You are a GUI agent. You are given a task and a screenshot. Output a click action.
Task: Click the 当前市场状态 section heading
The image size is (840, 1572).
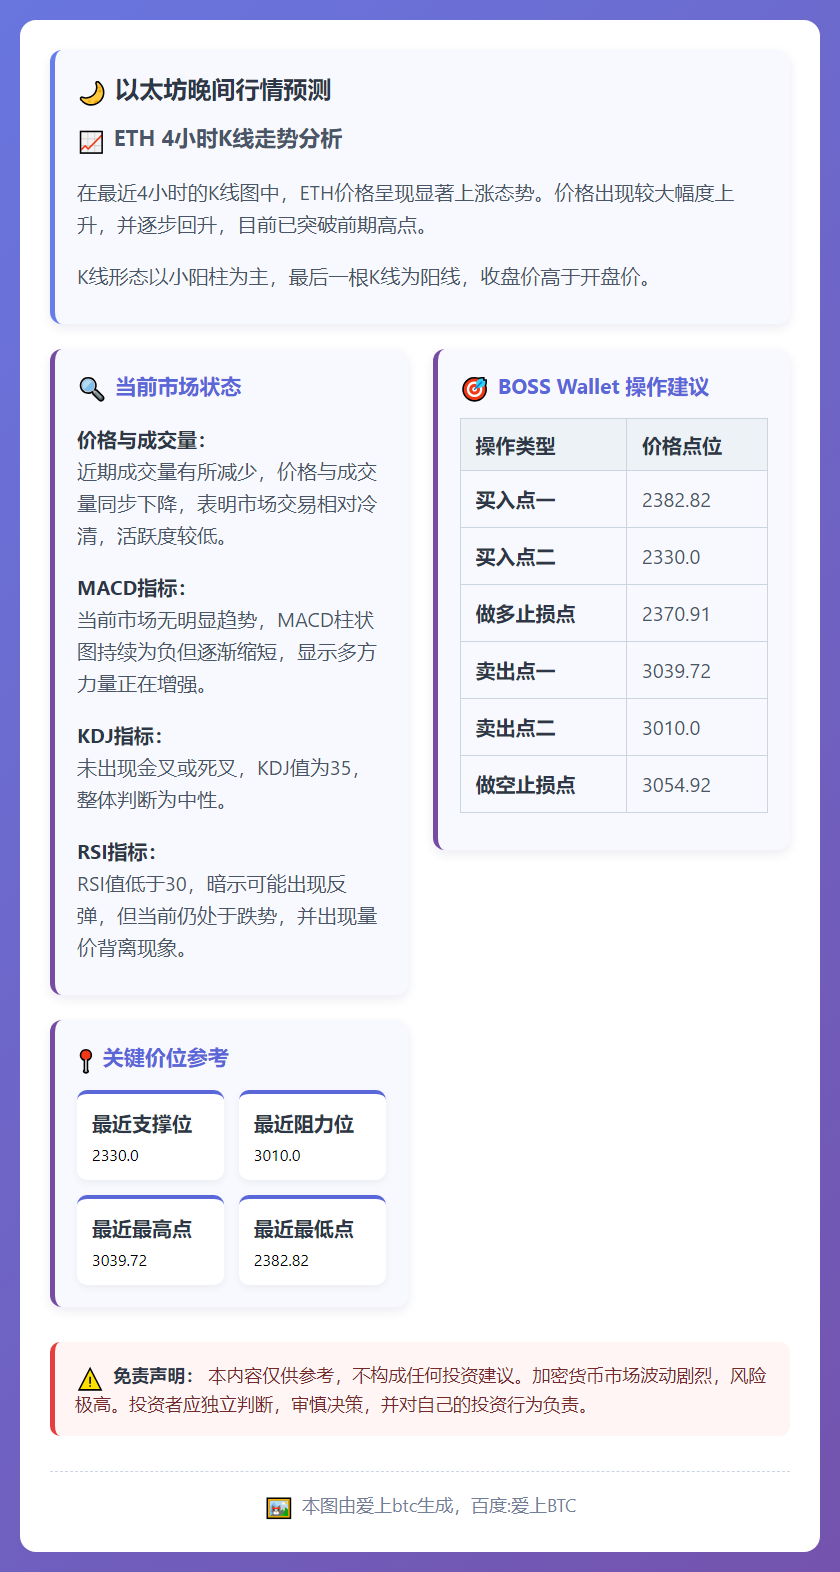(x=178, y=387)
